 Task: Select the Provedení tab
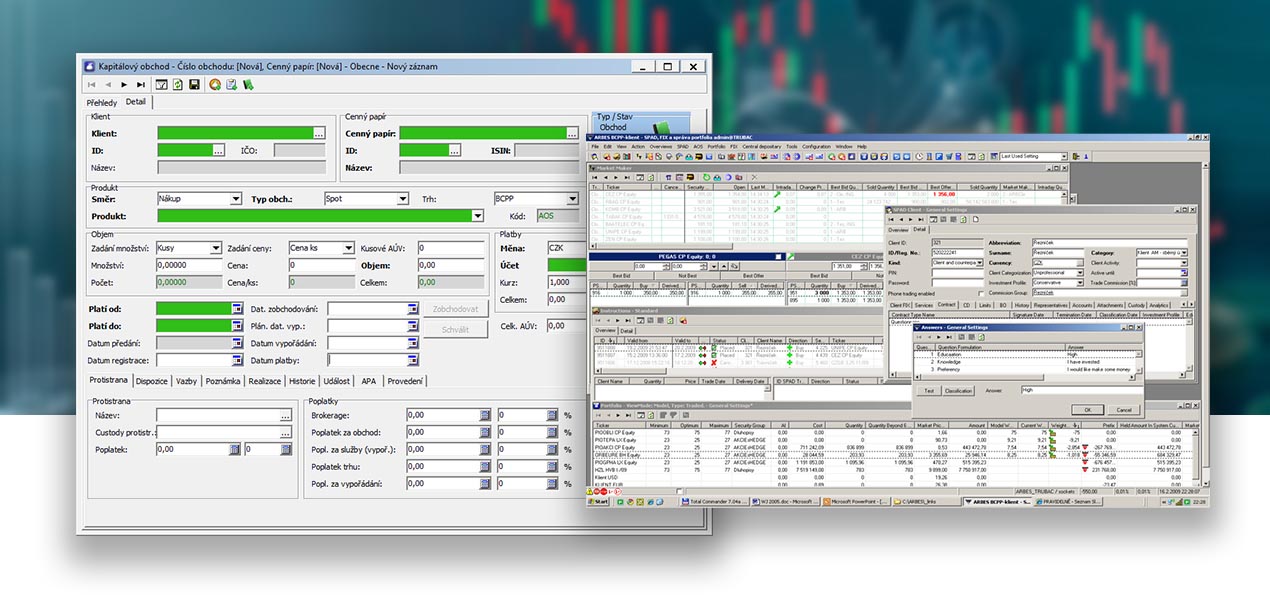tap(406, 381)
